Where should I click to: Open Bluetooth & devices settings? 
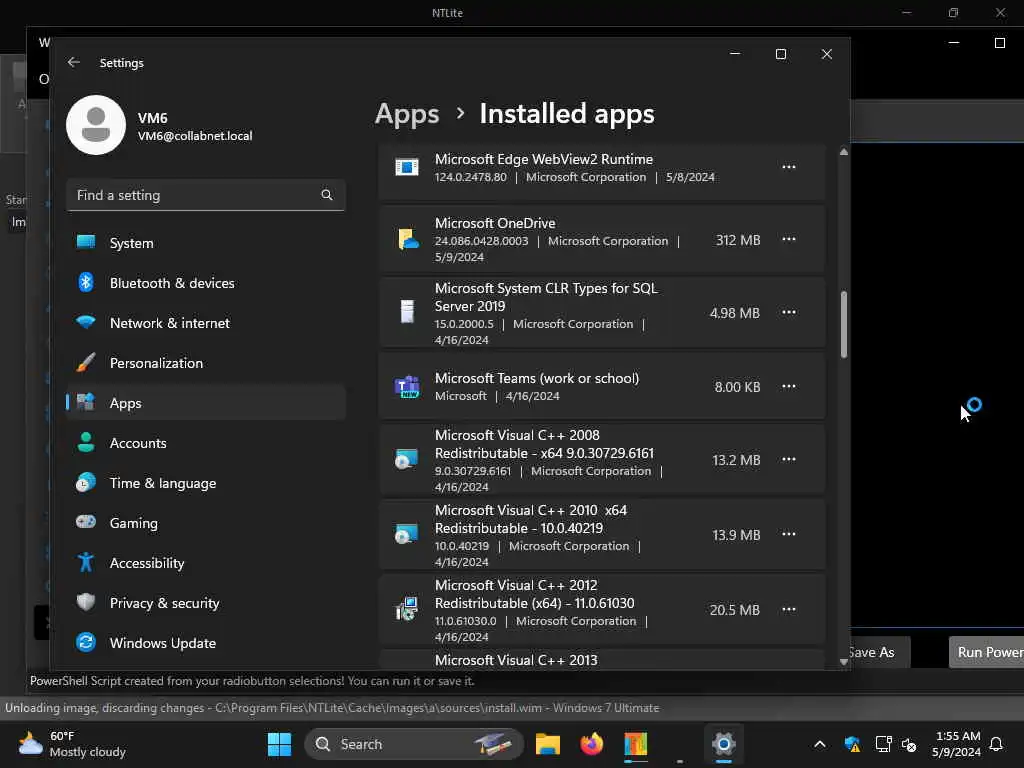pyautogui.click(x=206, y=283)
